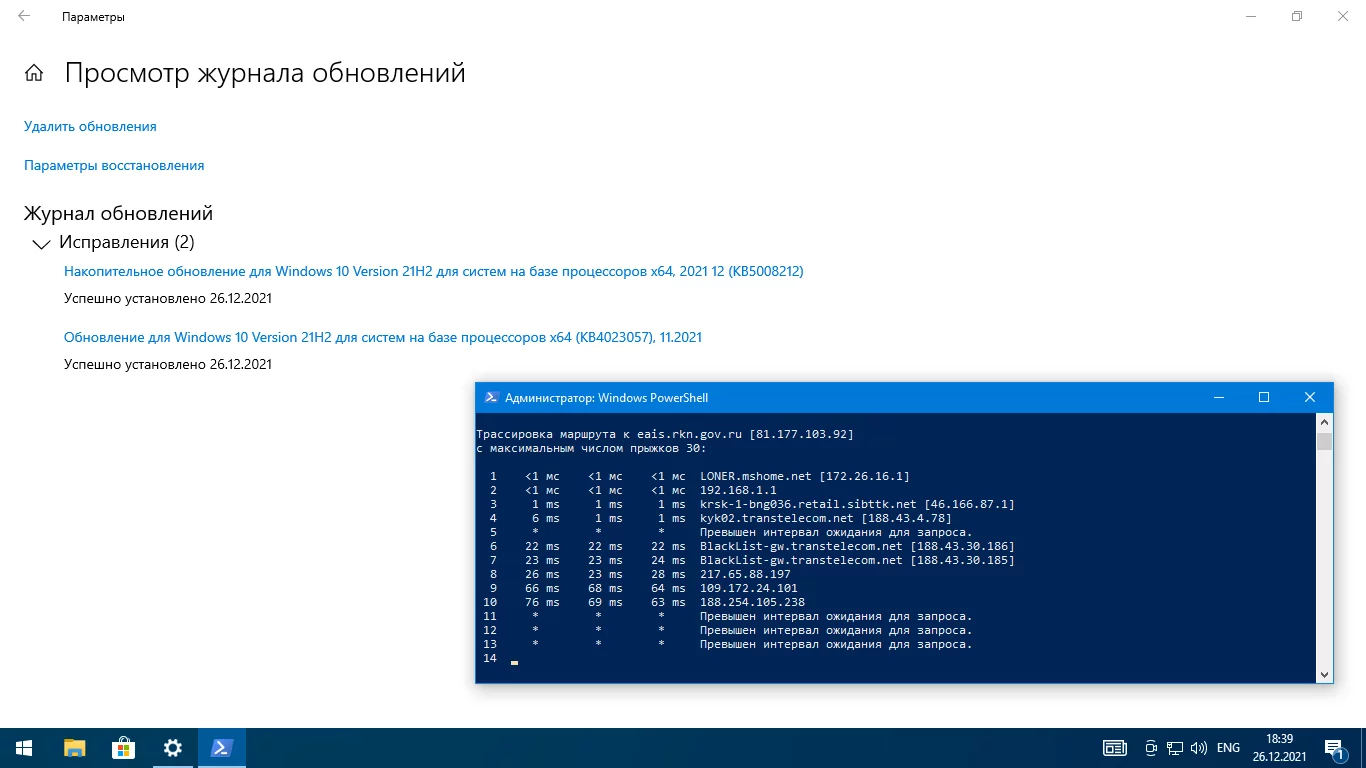Click the Meet Now tray icon
Image resolution: width=1366 pixels, height=768 pixels.
click(x=1151, y=748)
